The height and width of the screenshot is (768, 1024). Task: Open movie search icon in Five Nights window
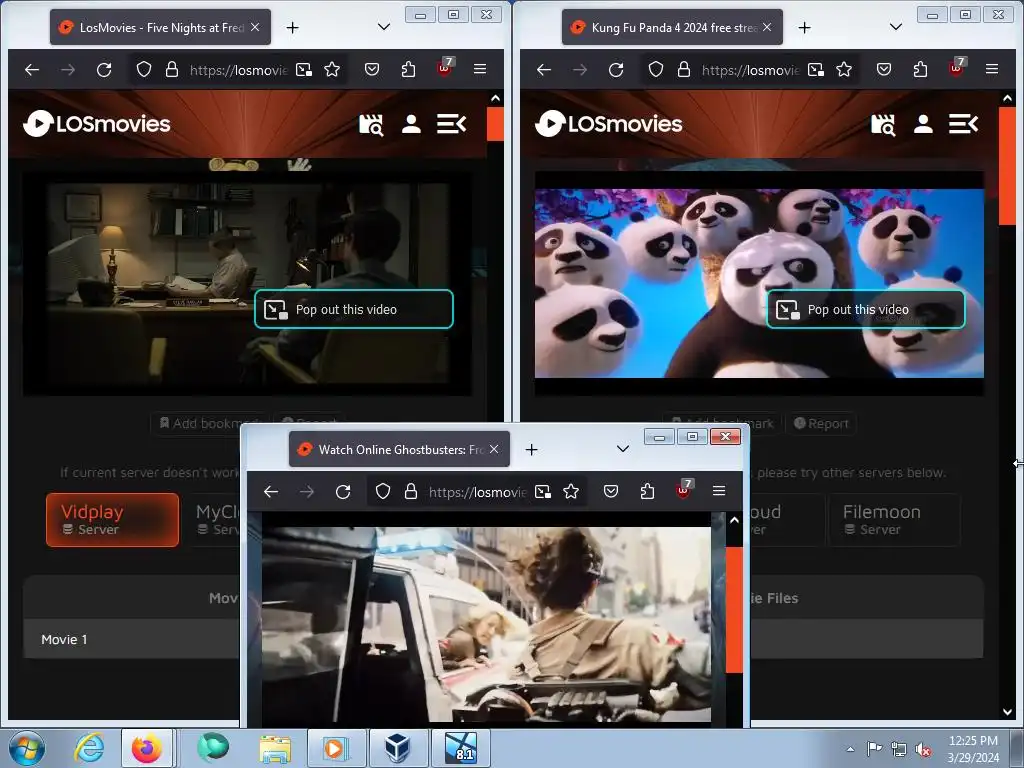371,124
